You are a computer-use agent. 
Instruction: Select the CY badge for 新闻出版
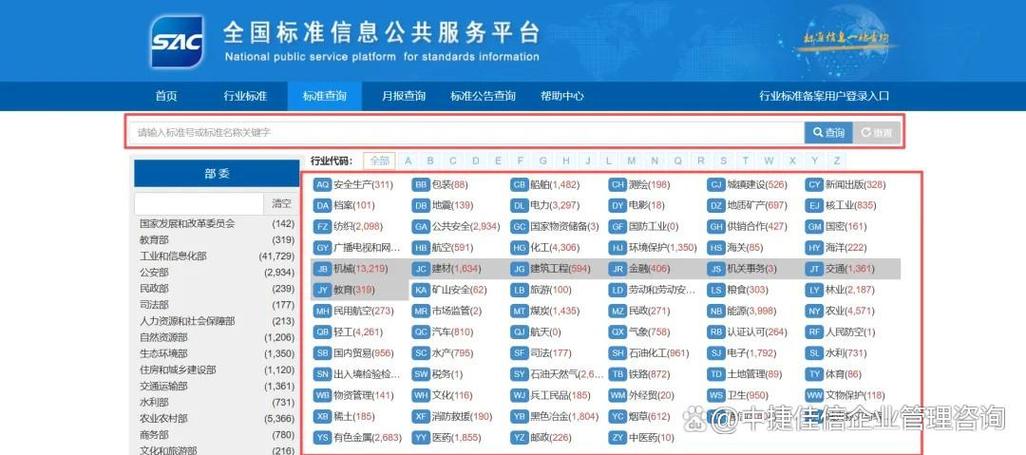(815, 185)
